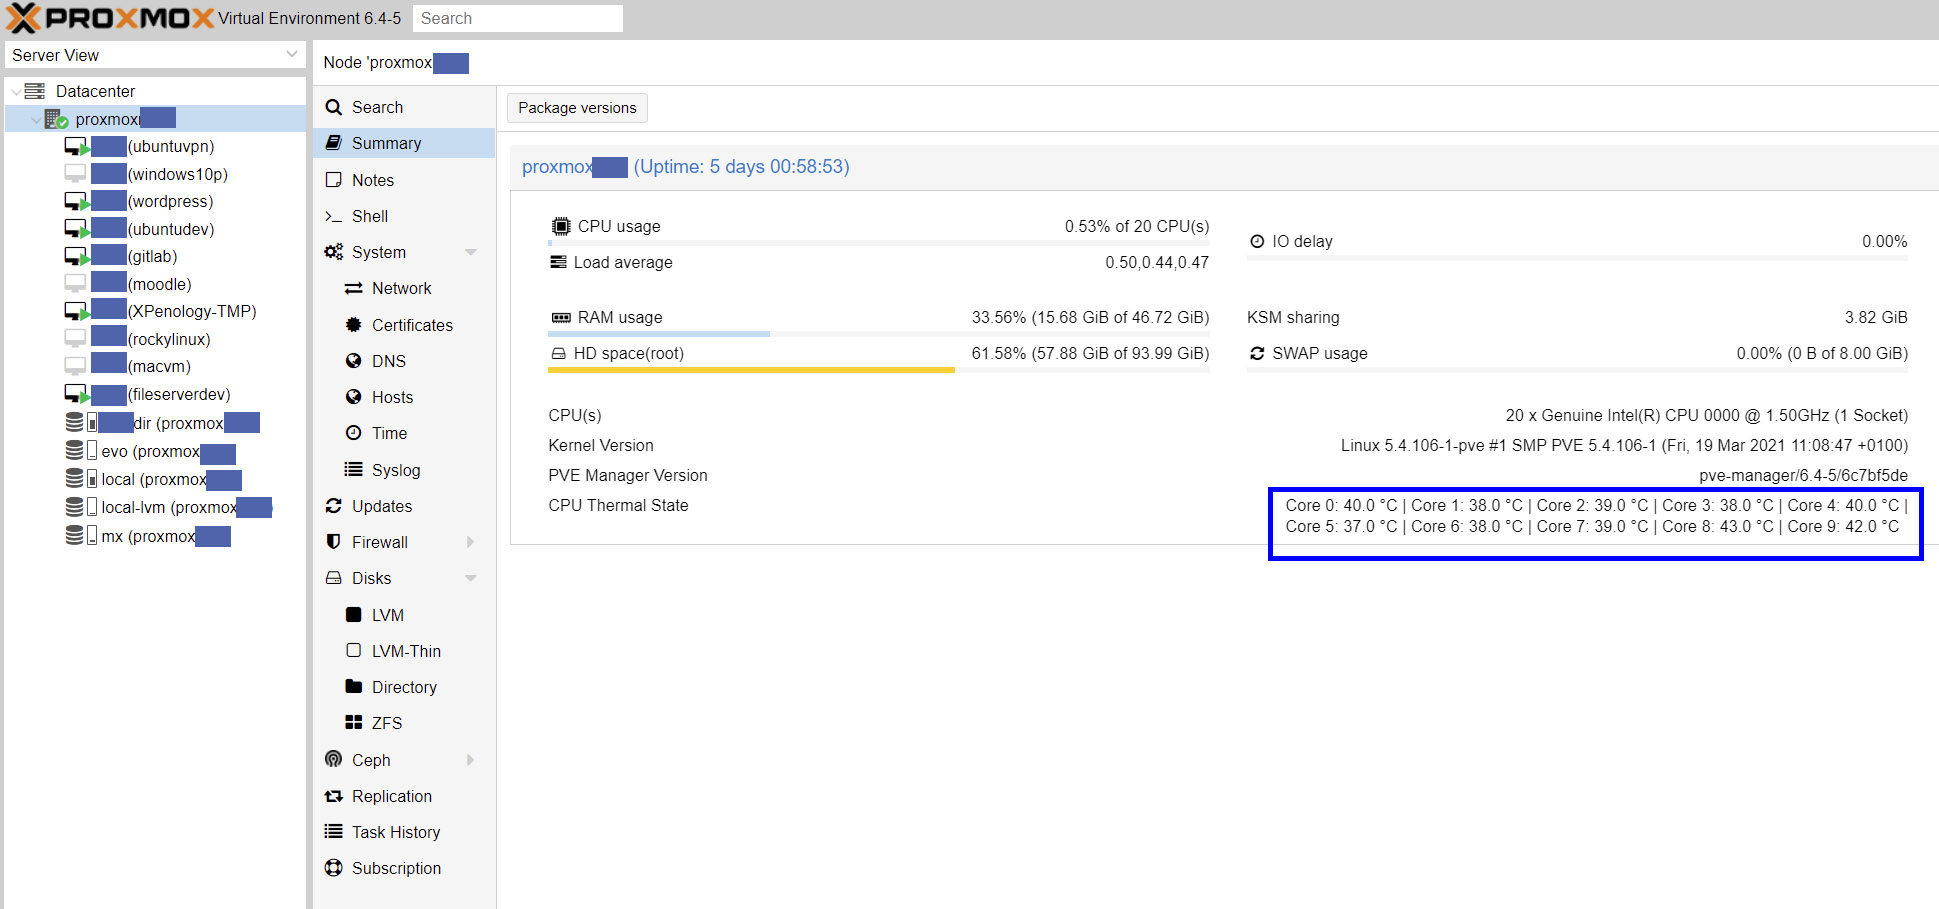Screen dimensions: 1939x909
Task: Click the Replication icon
Action: [334, 796]
